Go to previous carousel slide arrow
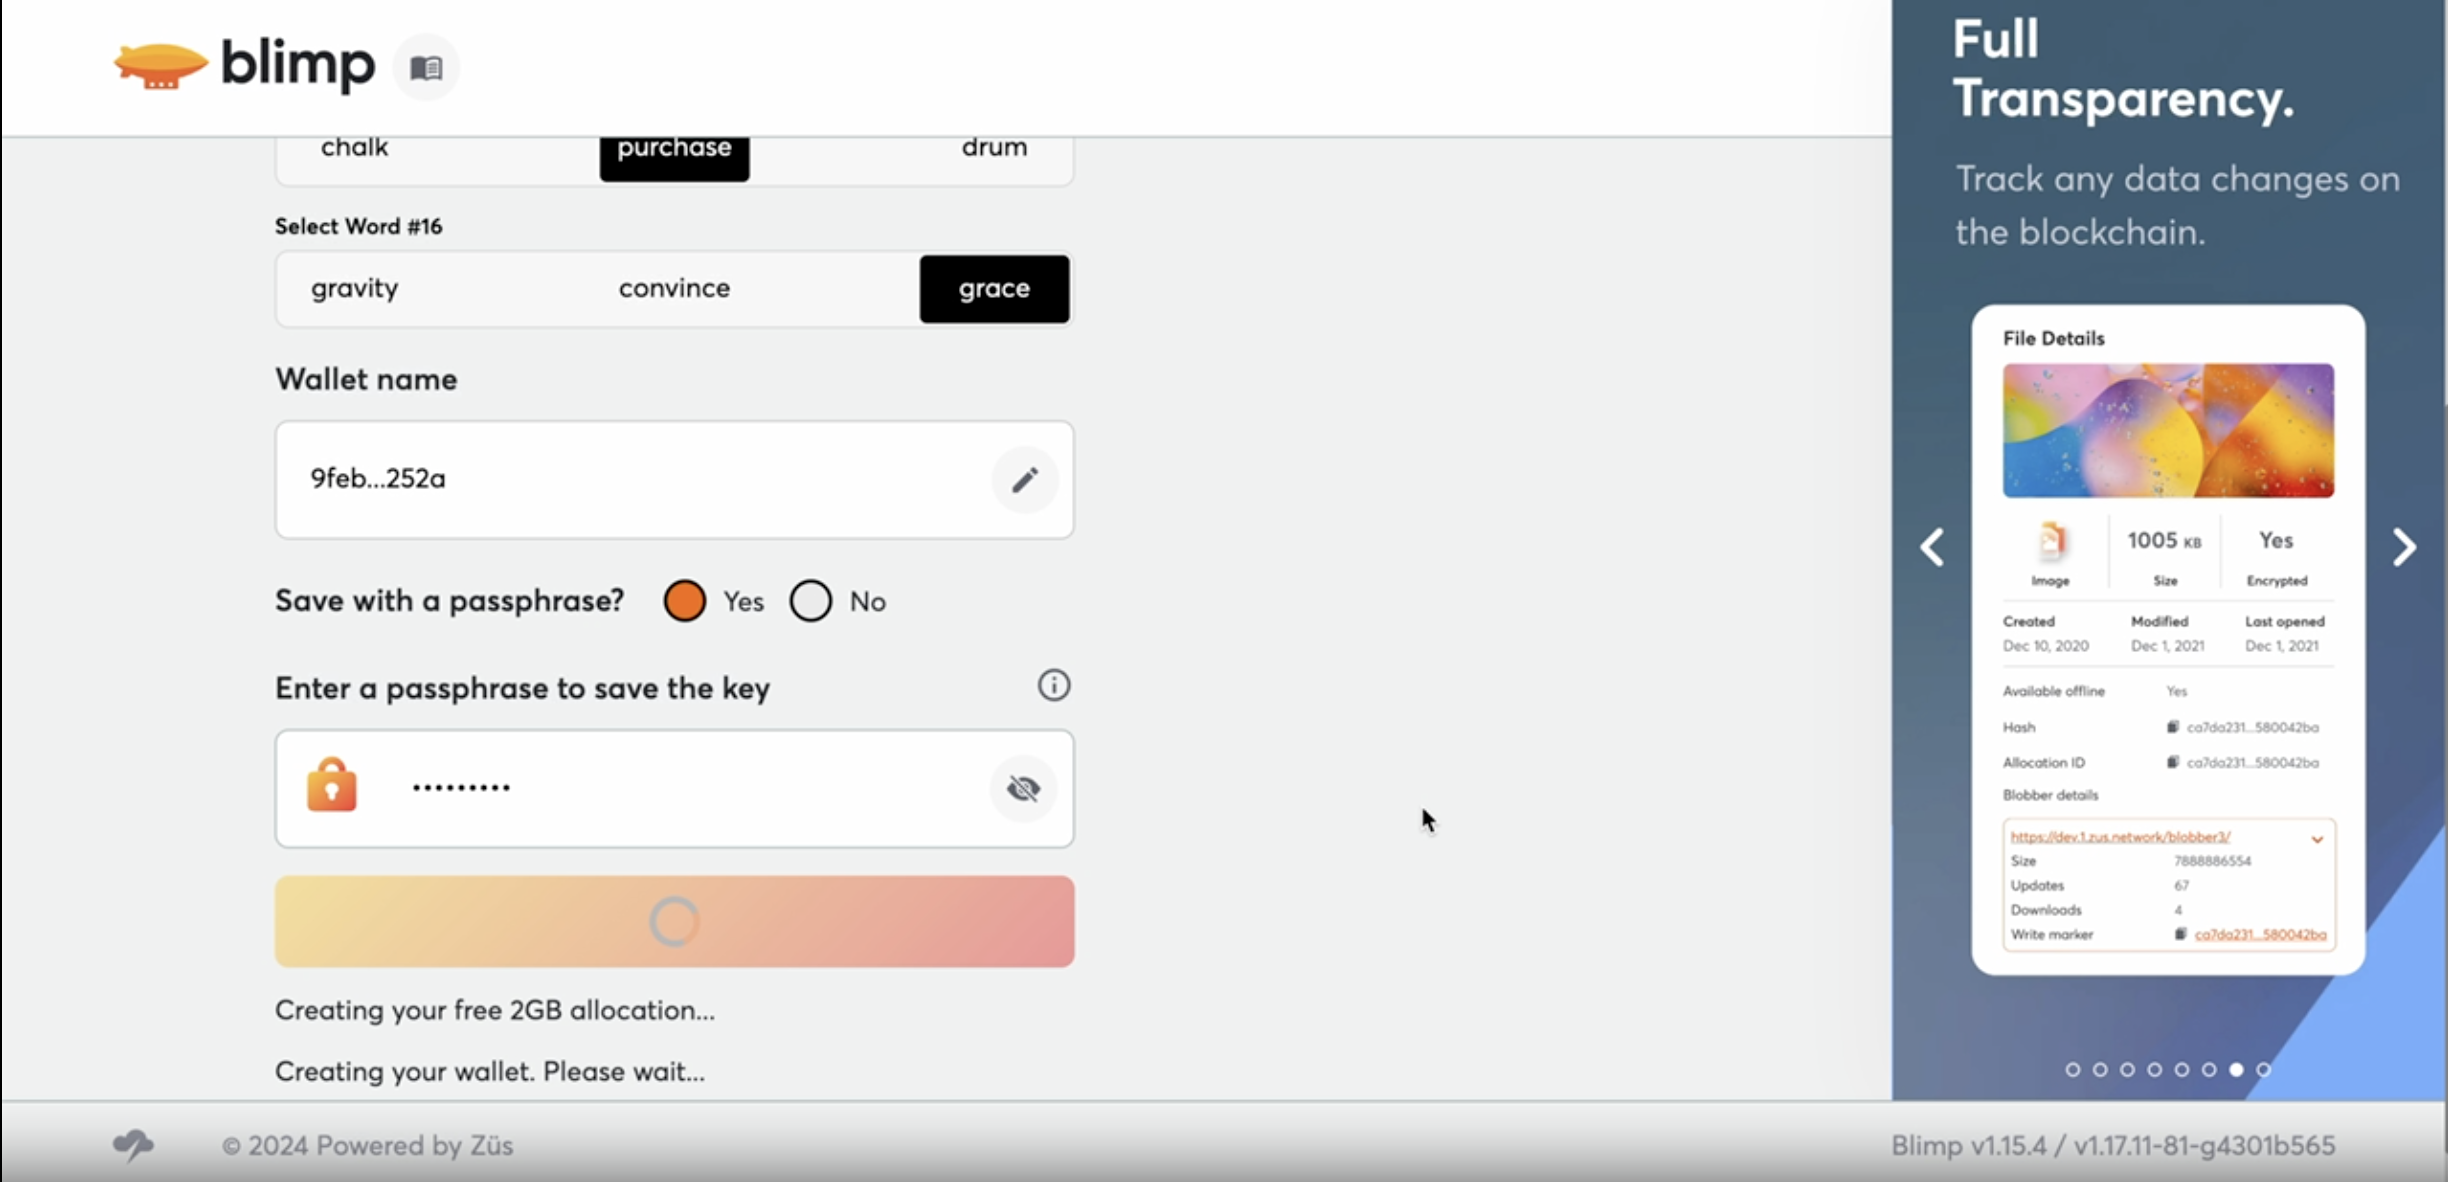The height and width of the screenshot is (1182, 2448). pos(1932,547)
